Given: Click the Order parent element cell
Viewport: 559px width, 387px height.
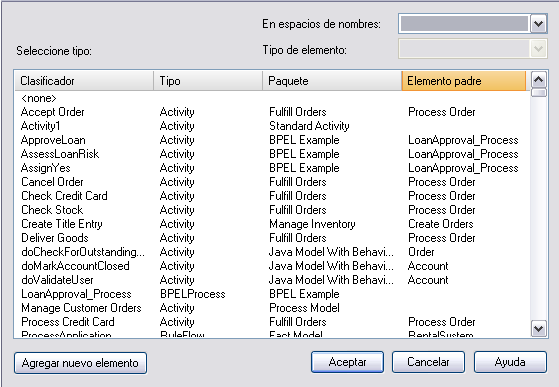Looking at the screenshot, I should (421, 252).
